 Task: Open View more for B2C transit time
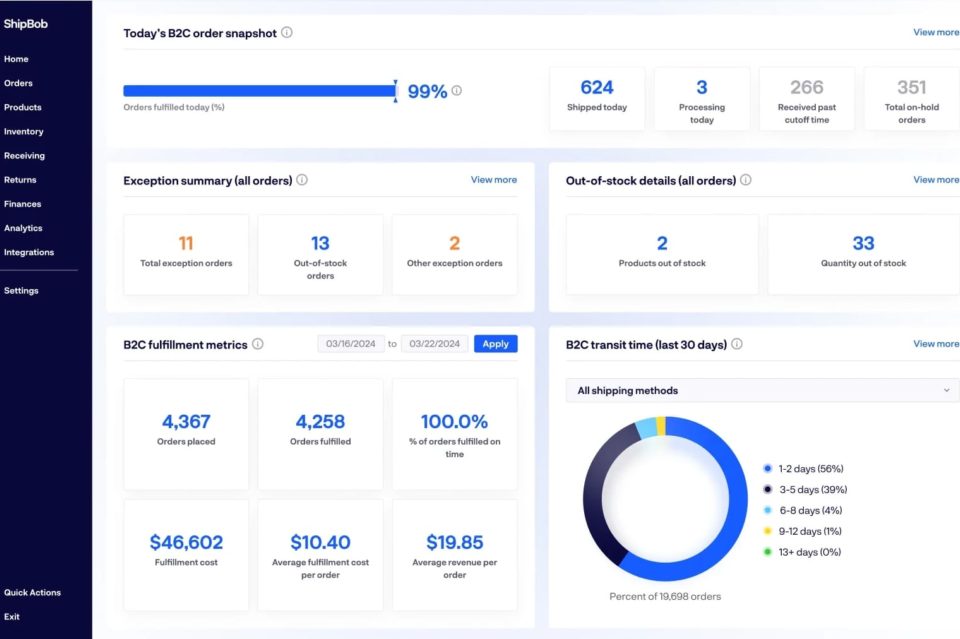click(935, 344)
